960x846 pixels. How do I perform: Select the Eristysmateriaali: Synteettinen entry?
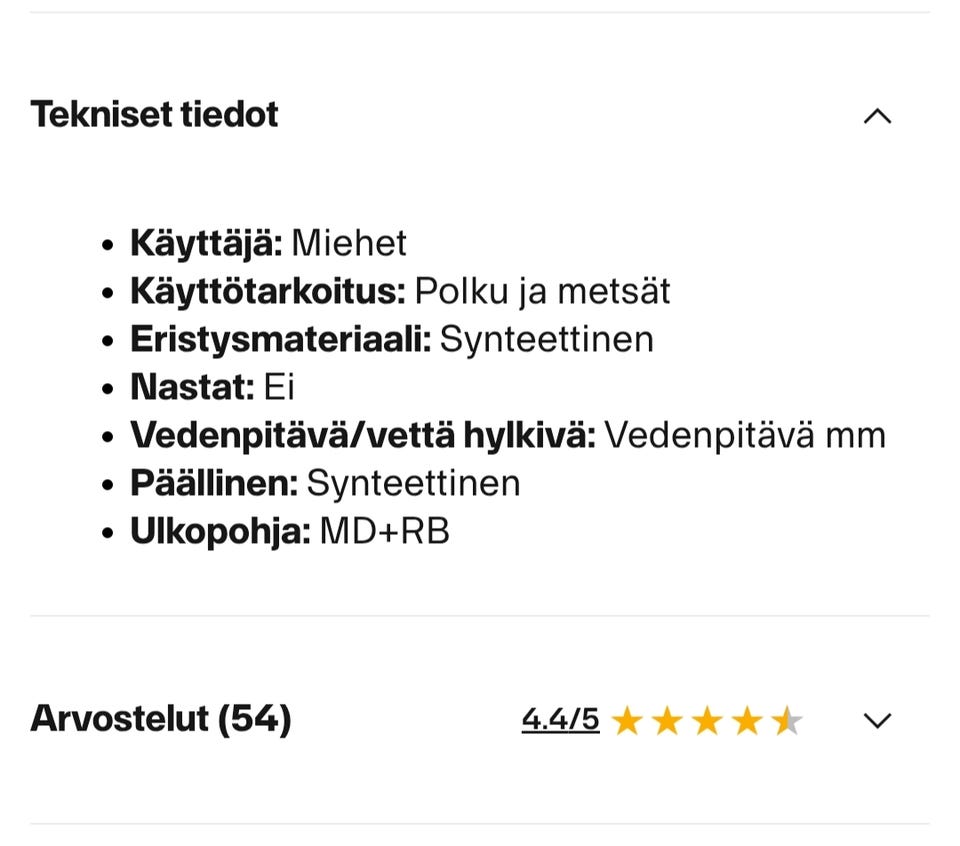coord(392,337)
